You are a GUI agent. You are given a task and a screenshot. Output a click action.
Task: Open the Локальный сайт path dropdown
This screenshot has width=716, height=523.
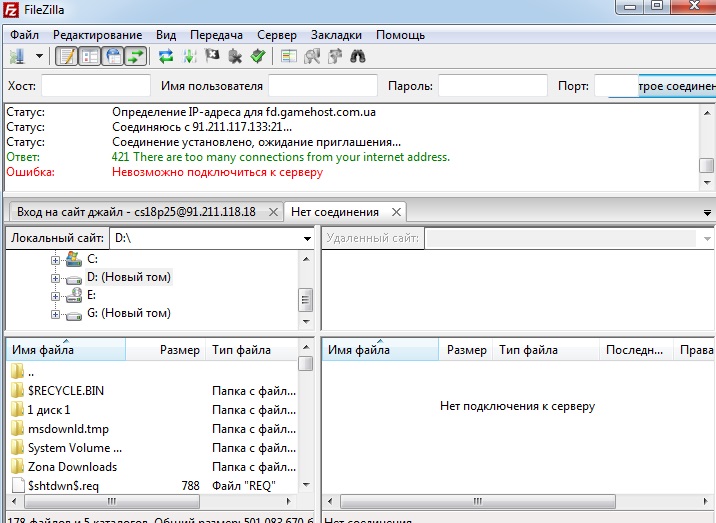coord(307,238)
